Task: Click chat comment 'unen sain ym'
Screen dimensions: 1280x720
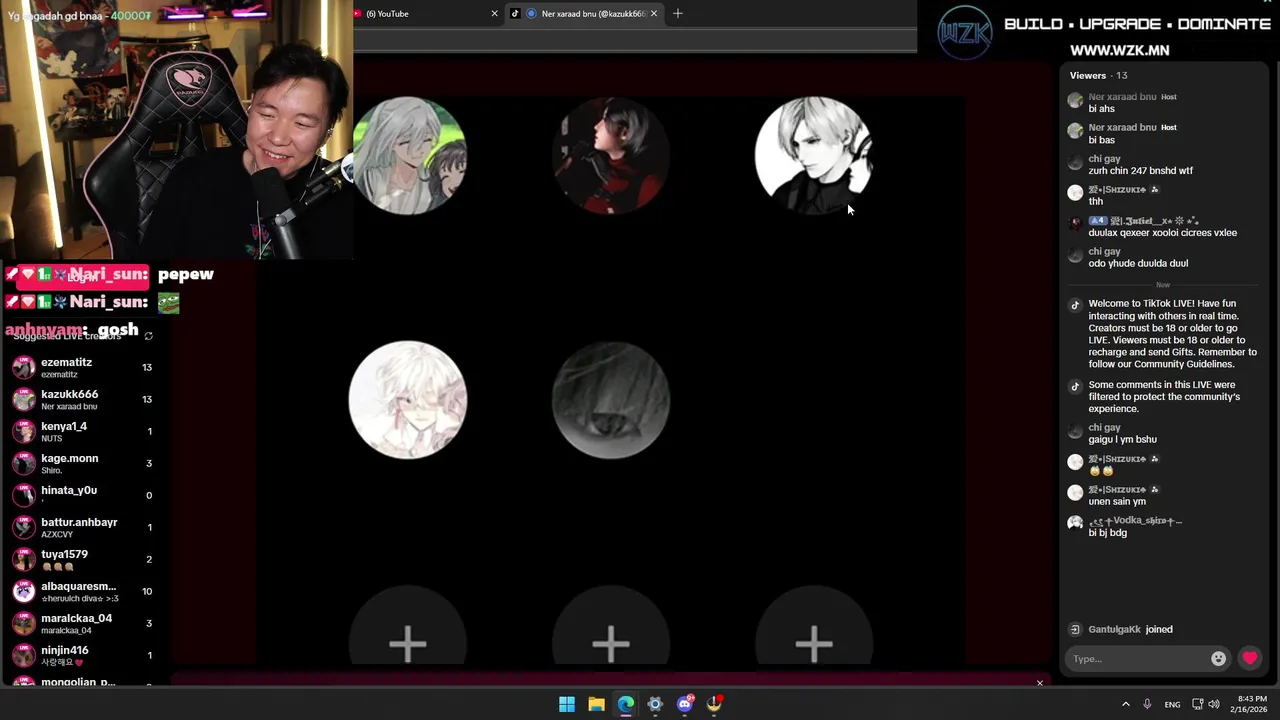Action: click(x=1117, y=501)
